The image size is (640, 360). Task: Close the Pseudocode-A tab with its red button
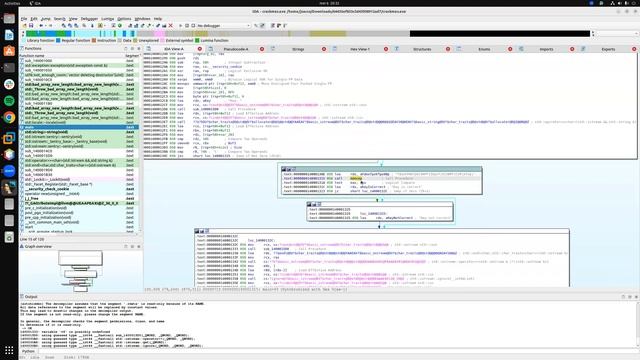coord(262,49)
